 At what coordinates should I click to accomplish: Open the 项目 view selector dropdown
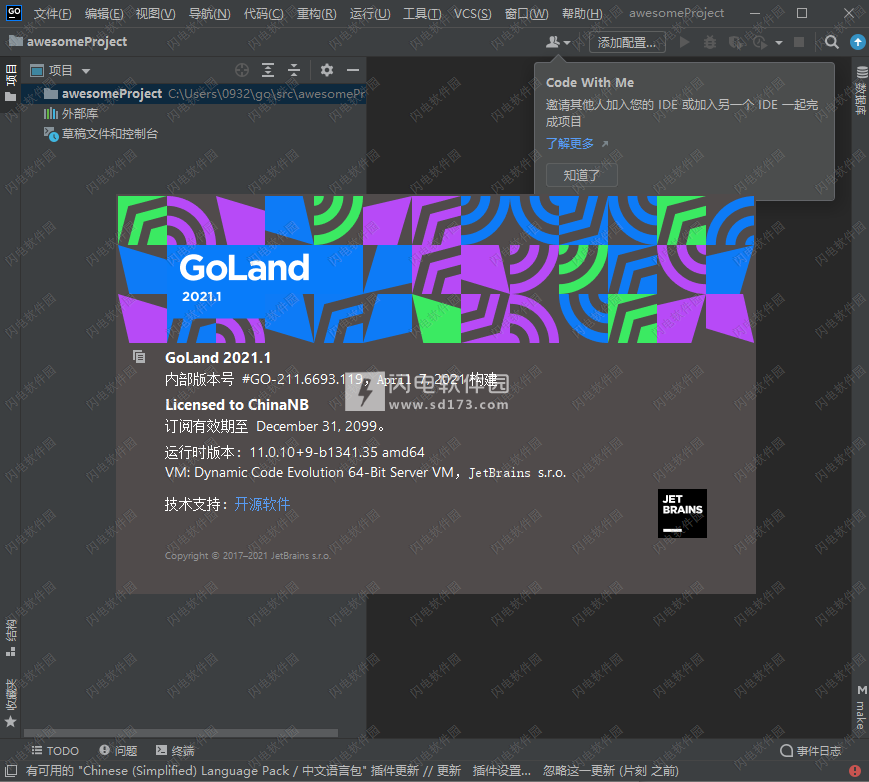pos(60,70)
